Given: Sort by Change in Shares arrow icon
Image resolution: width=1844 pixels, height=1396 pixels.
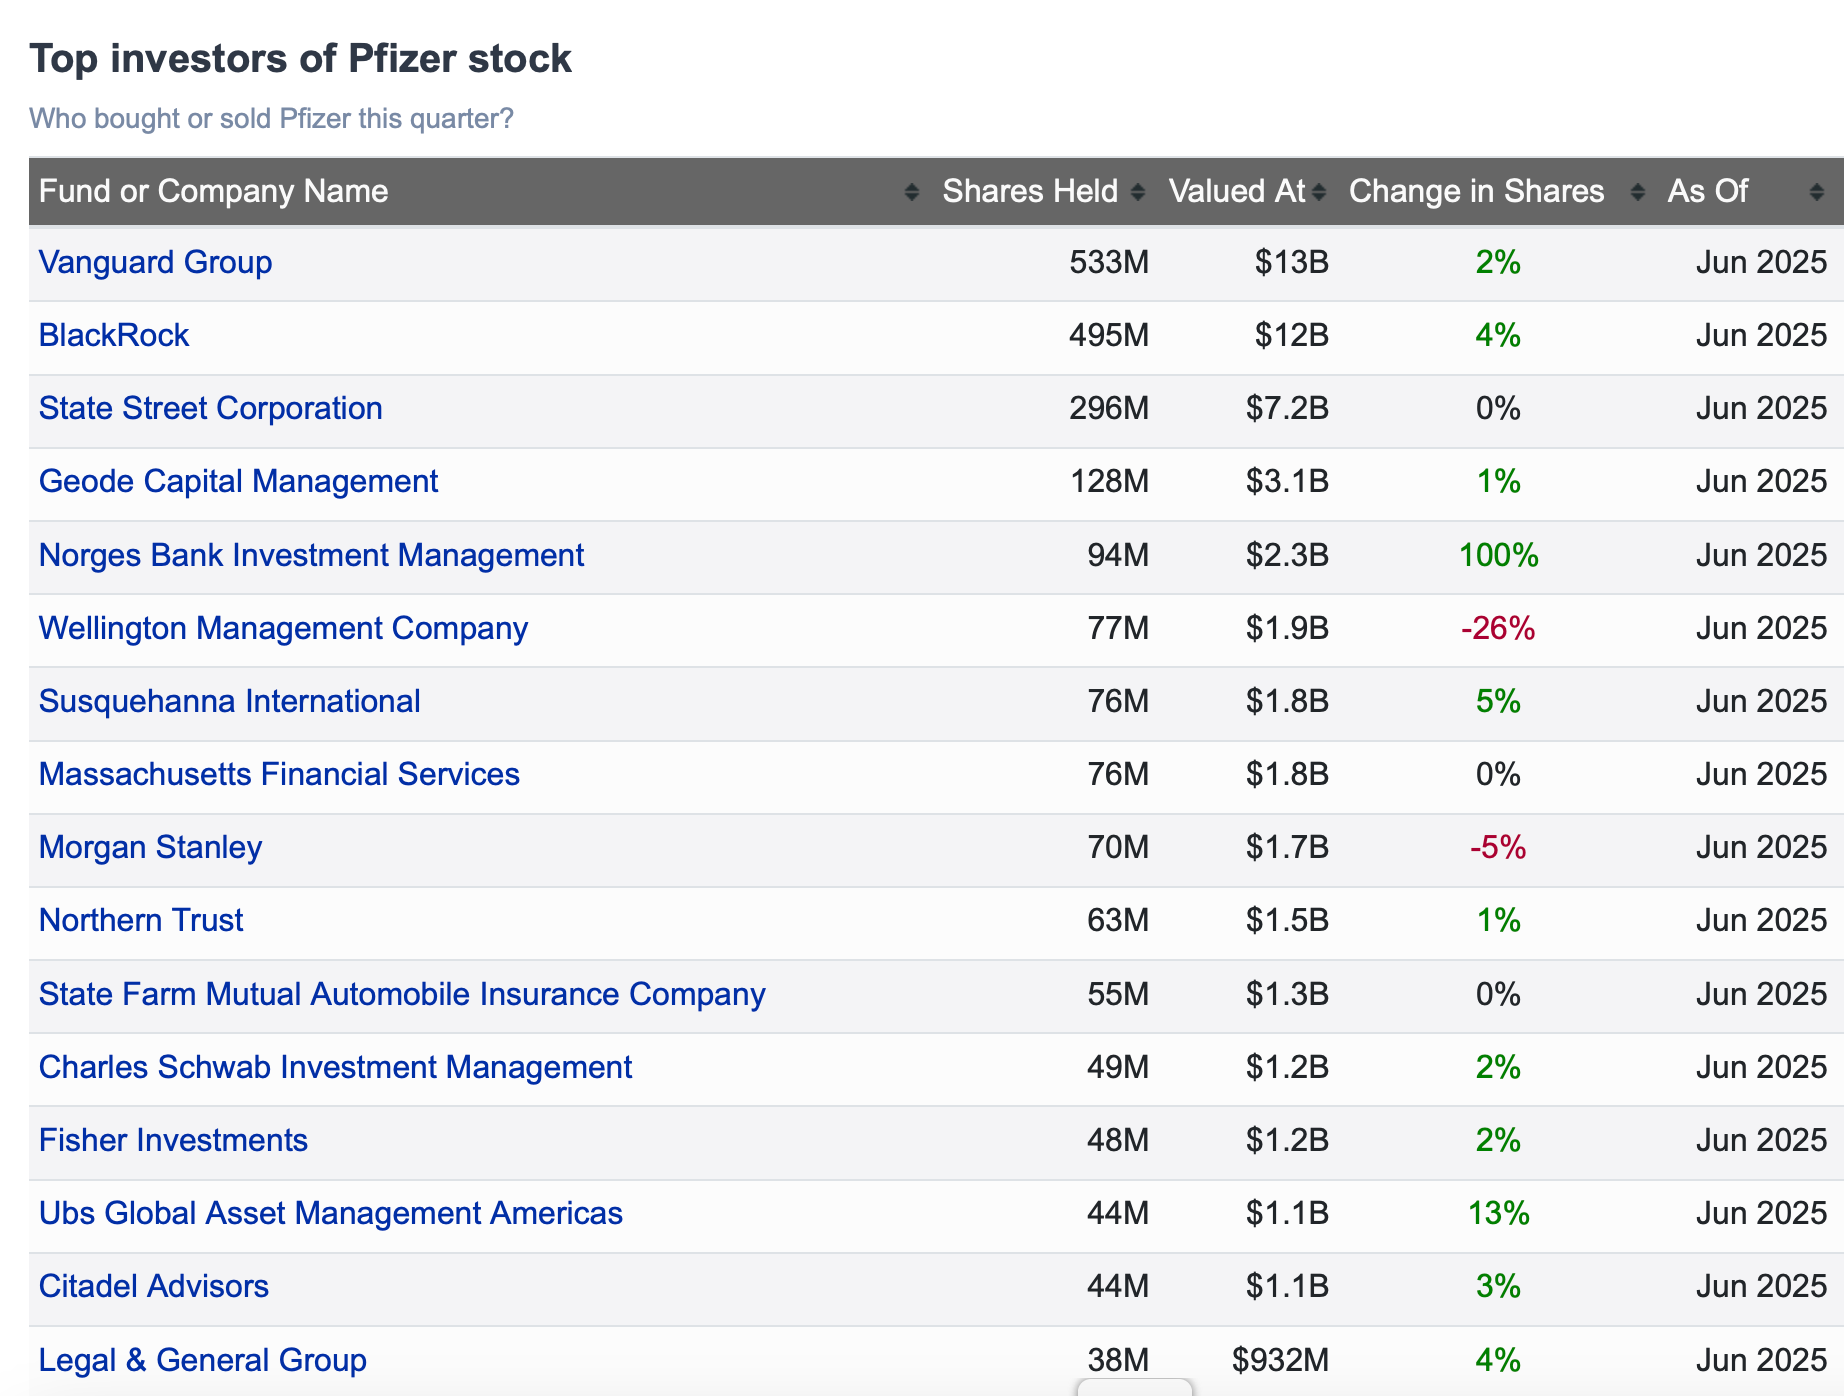Looking at the screenshot, I should click(1637, 192).
